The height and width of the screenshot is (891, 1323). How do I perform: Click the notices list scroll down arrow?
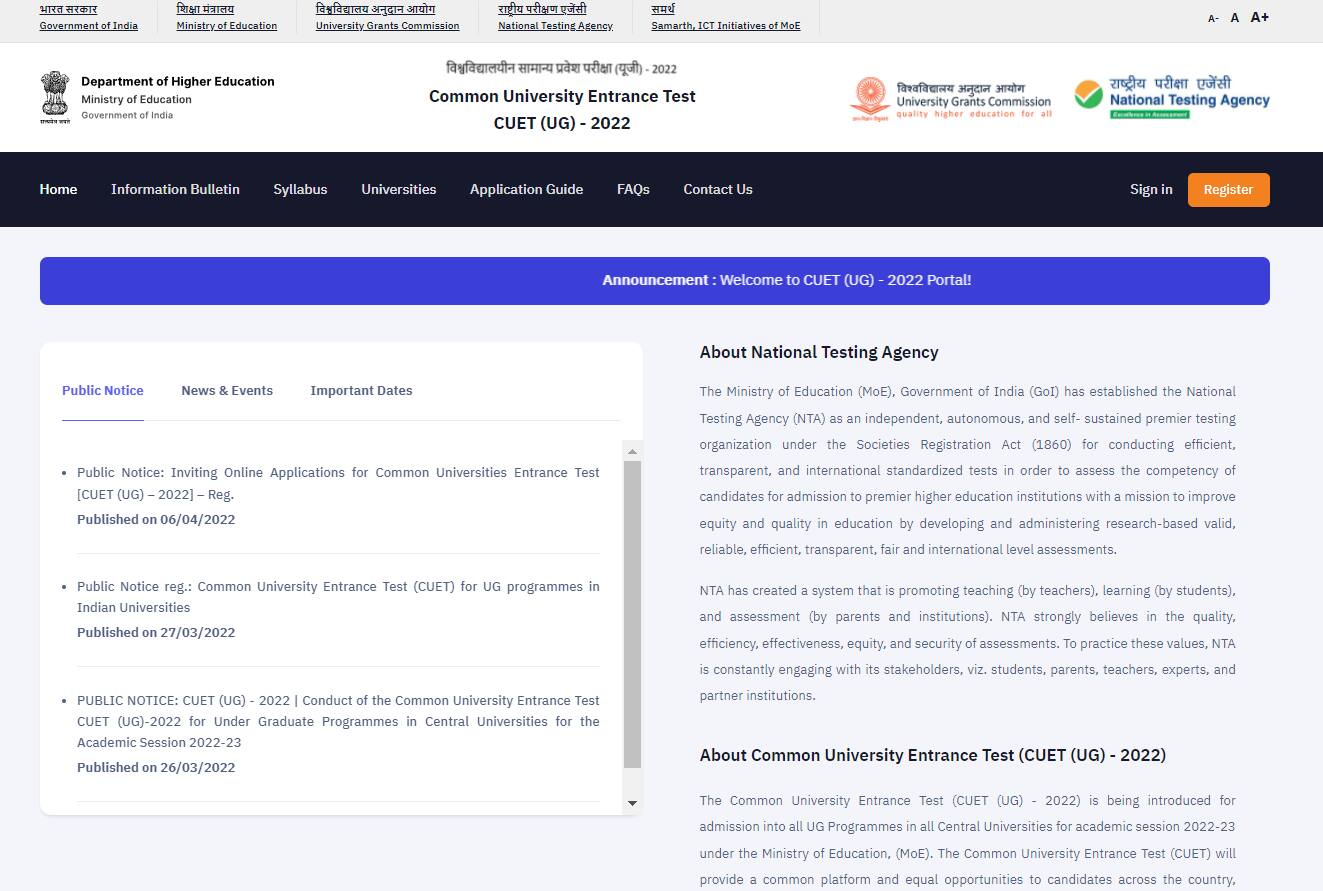click(632, 803)
